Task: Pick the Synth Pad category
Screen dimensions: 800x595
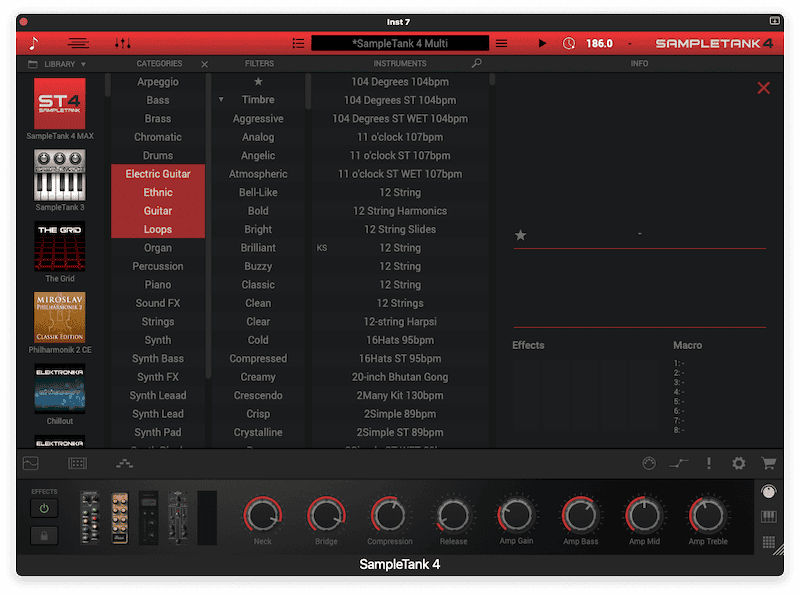Action: (x=158, y=432)
